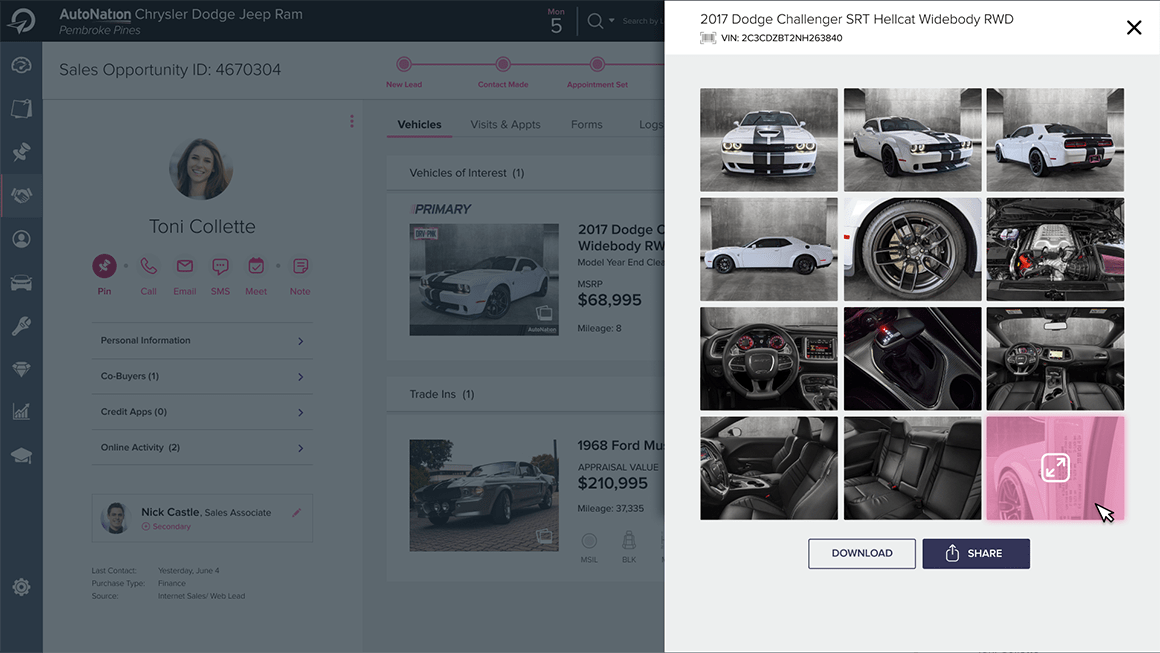Click Toni Collette's profile photo
Image resolution: width=1160 pixels, height=653 pixels.
coord(201,169)
